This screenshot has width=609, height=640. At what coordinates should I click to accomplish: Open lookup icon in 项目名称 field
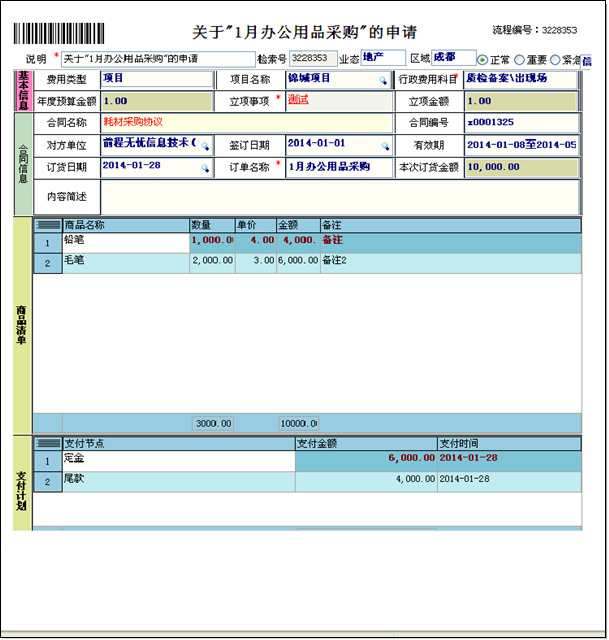(383, 80)
